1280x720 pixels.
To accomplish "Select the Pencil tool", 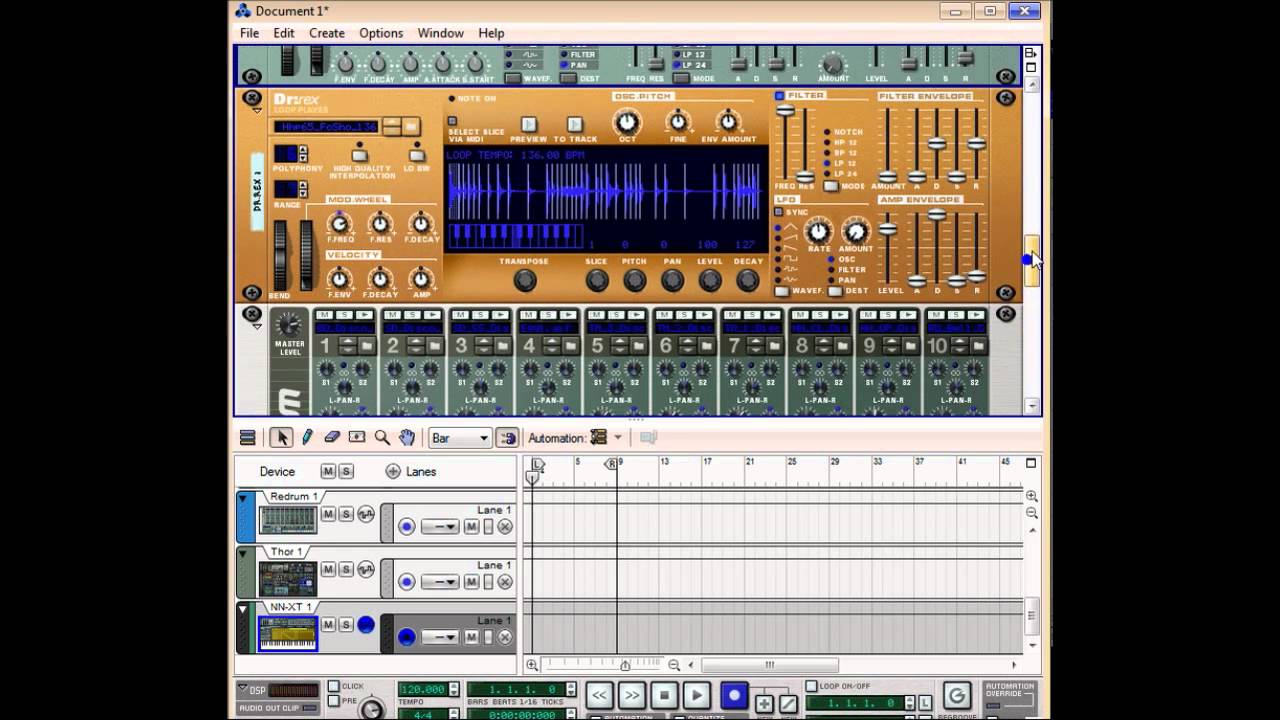I will point(307,437).
